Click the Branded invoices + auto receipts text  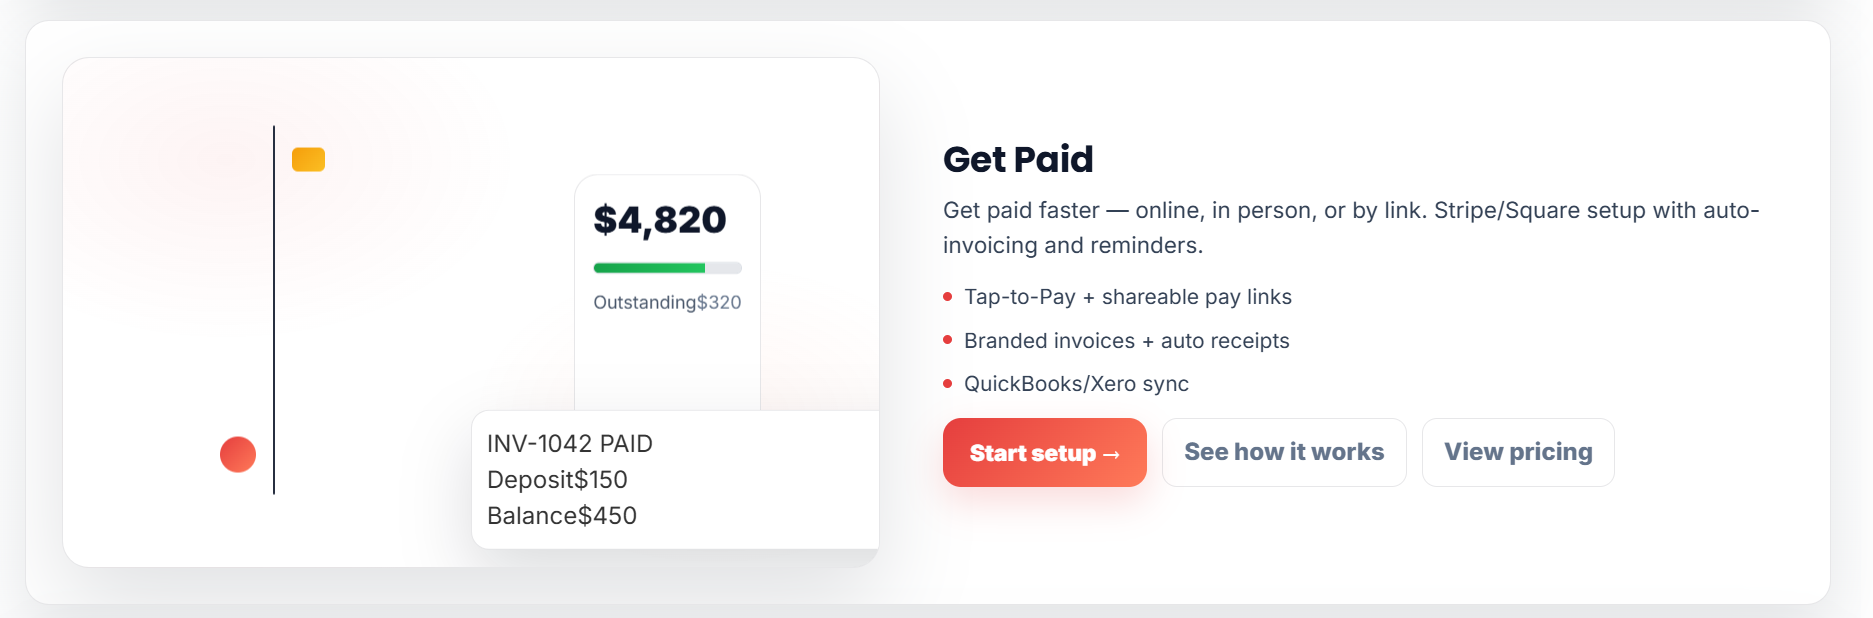[1126, 341]
